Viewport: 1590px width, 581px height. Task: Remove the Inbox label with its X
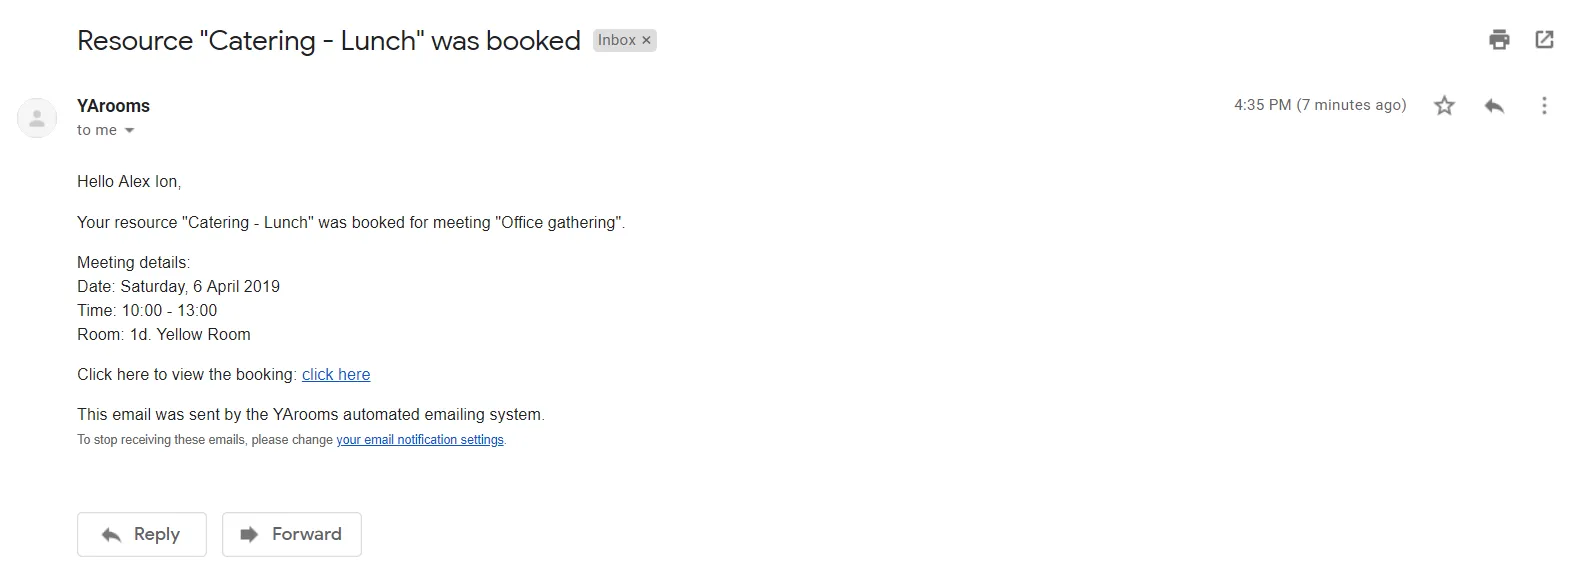pos(646,40)
